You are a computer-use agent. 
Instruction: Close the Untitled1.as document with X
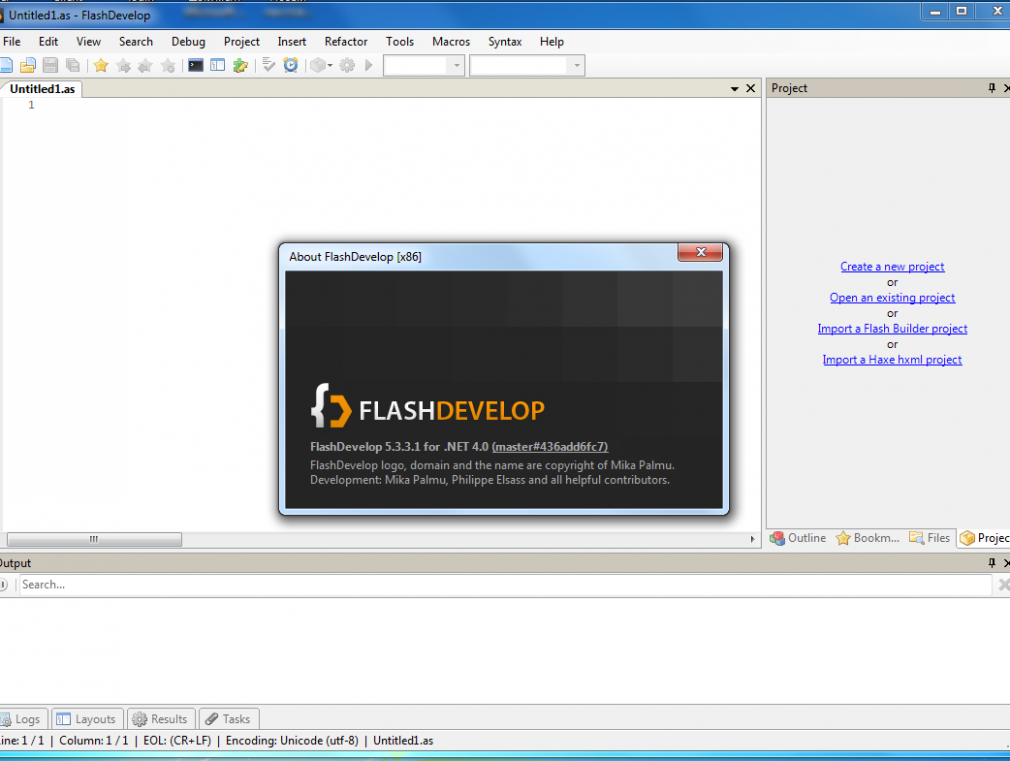(750, 88)
